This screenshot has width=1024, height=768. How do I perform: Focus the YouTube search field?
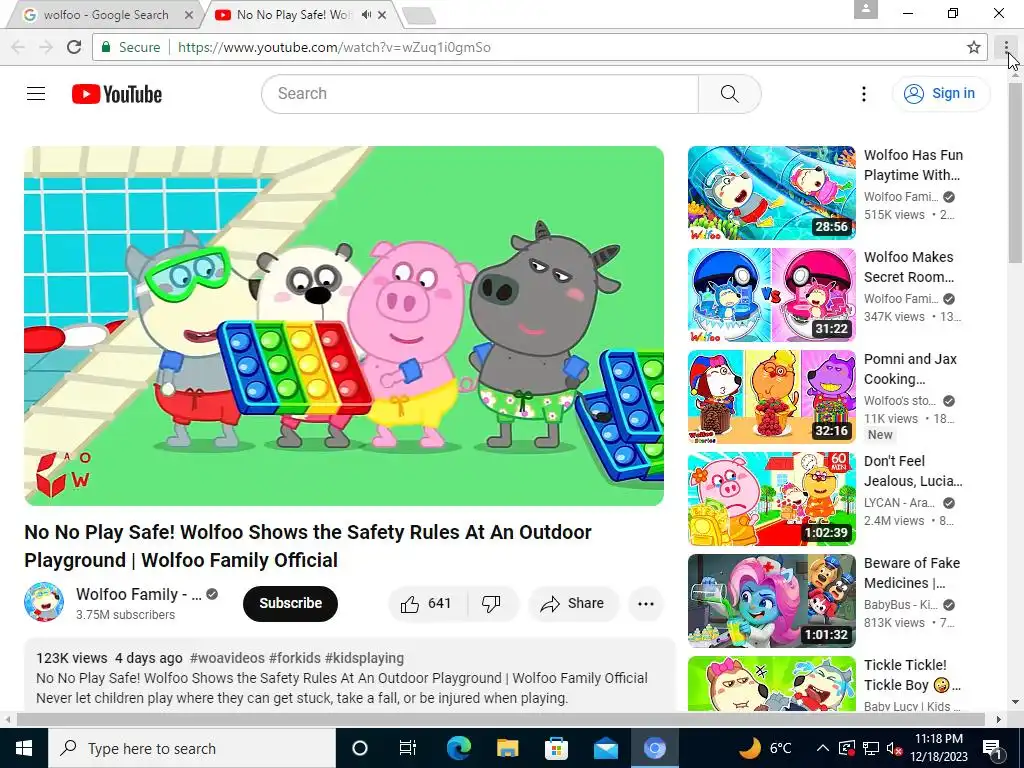coord(480,94)
